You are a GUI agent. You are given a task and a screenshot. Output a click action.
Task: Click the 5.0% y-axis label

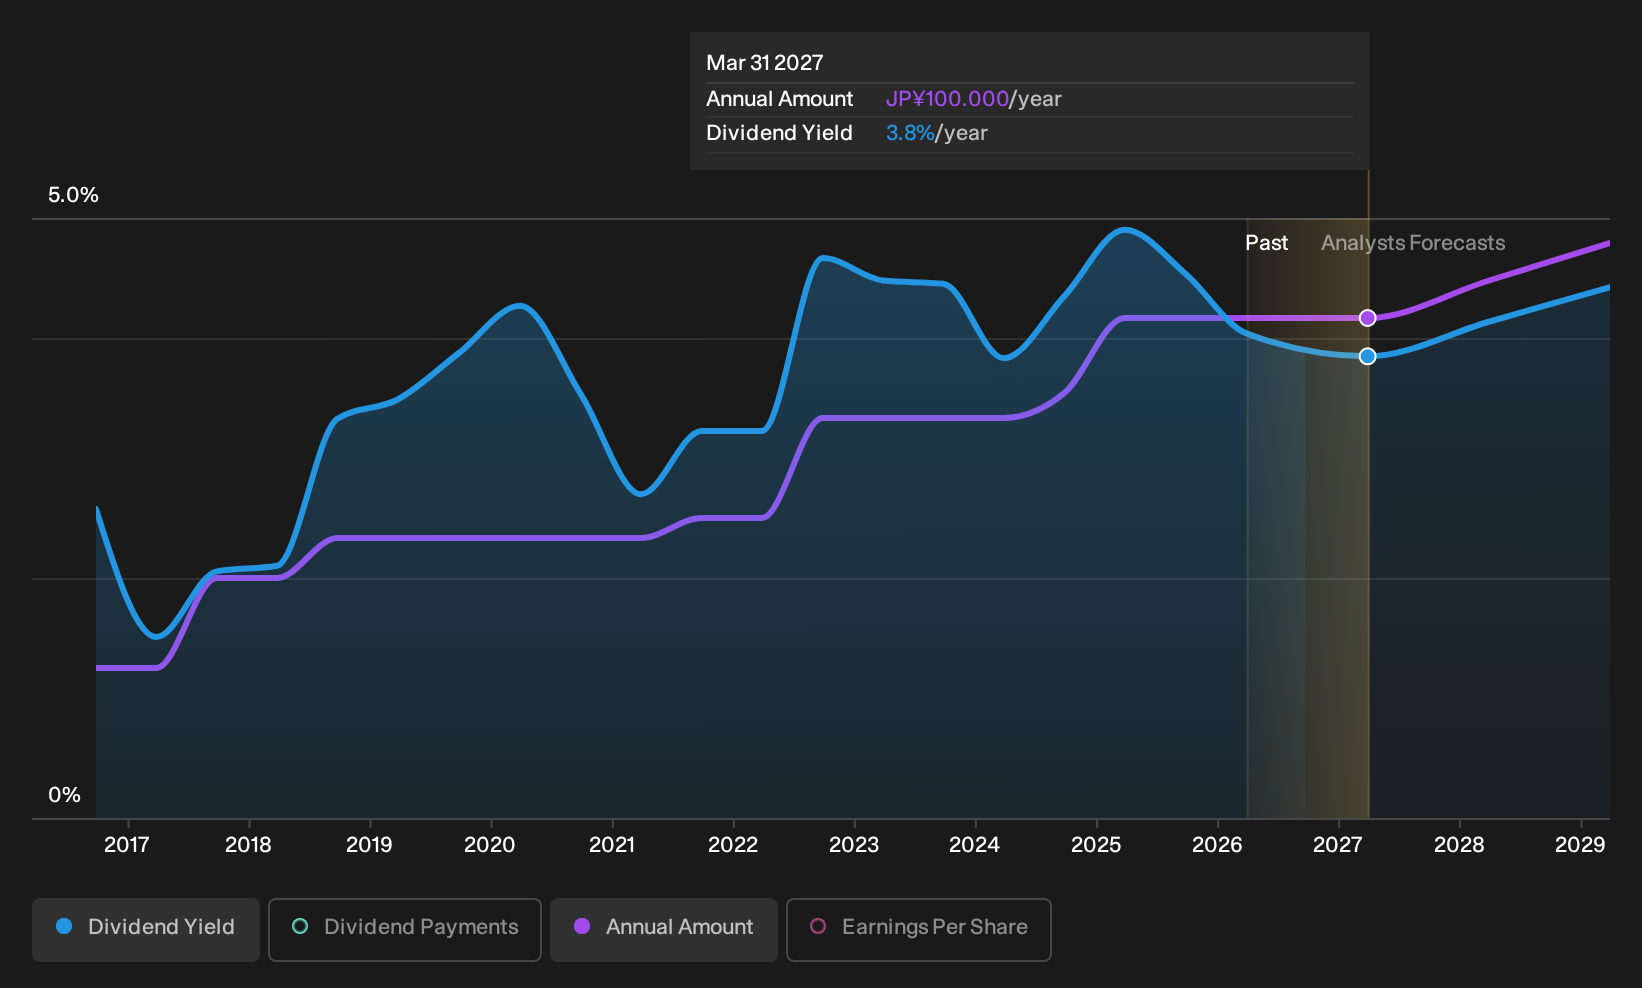[74, 195]
